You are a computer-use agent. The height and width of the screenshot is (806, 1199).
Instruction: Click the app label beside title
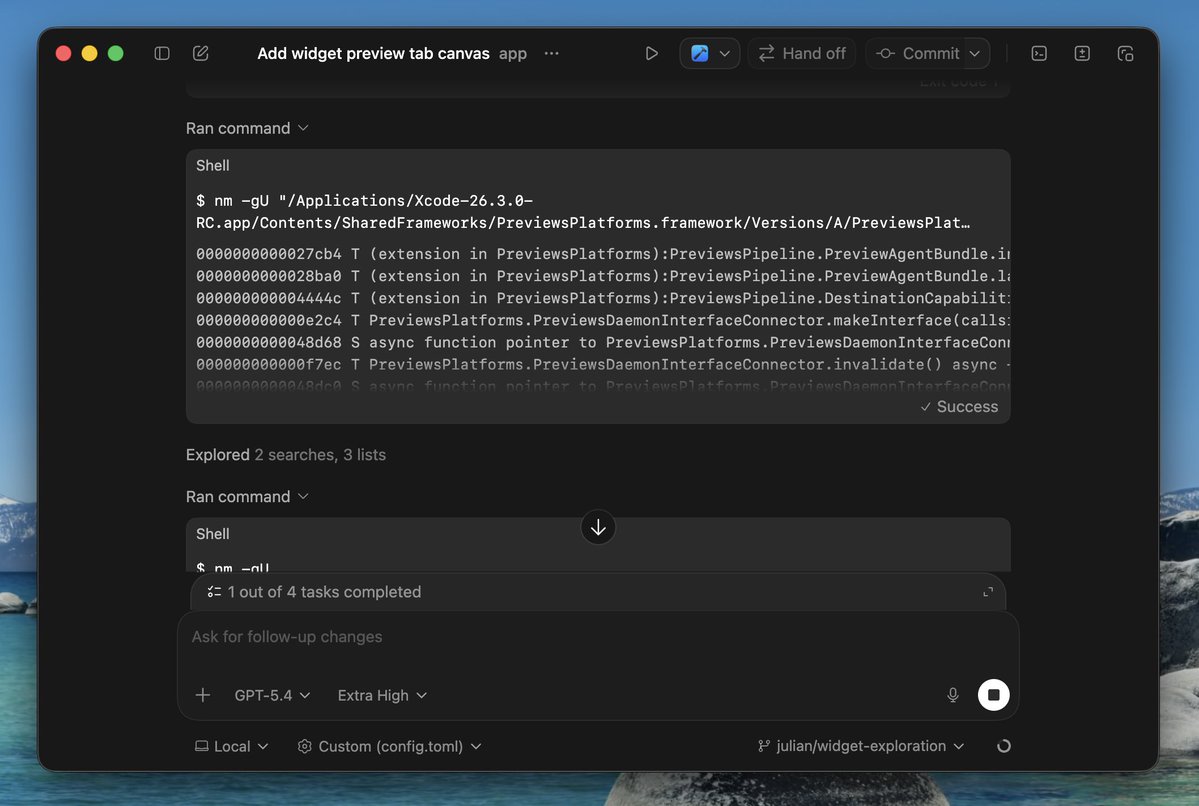(513, 54)
